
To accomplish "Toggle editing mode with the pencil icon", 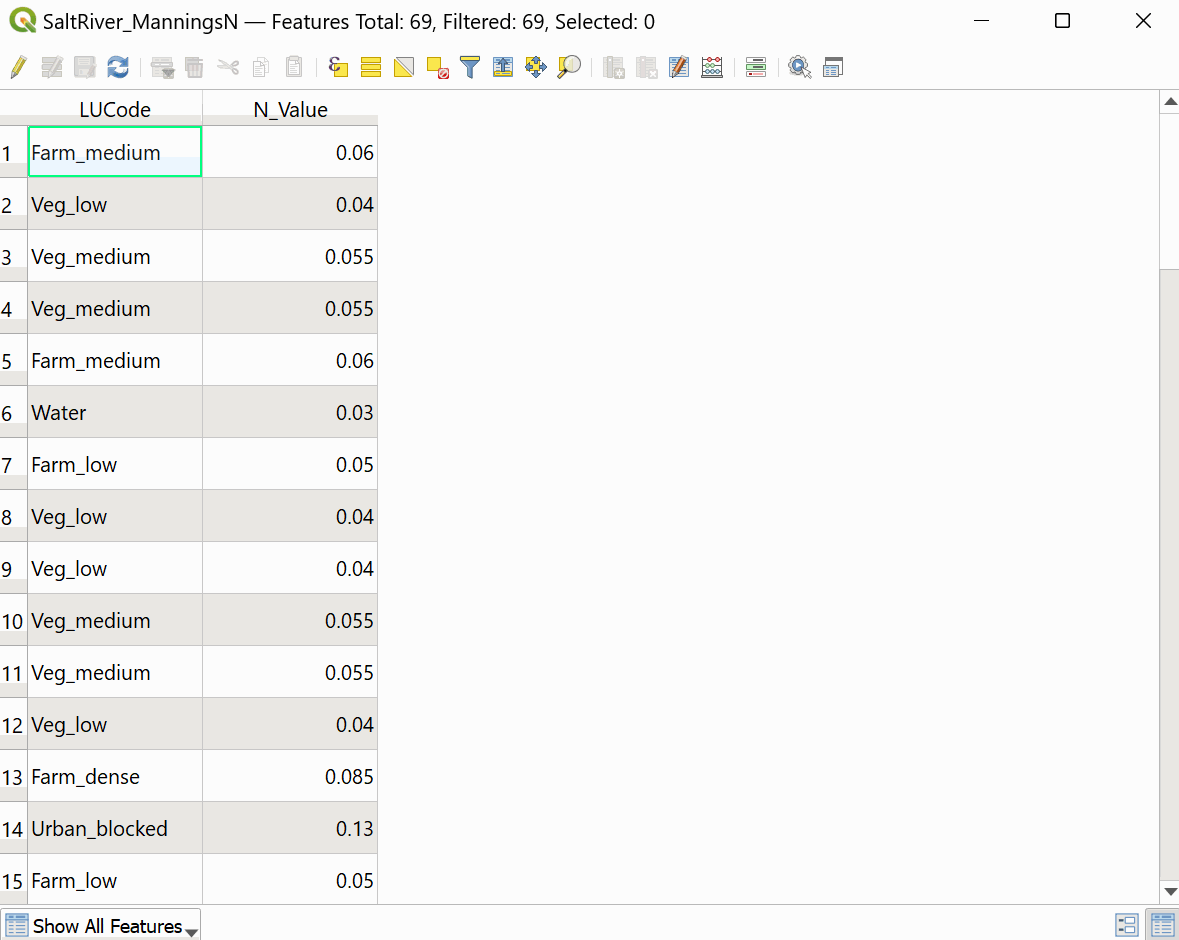I will pyautogui.click(x=17, y=67).
